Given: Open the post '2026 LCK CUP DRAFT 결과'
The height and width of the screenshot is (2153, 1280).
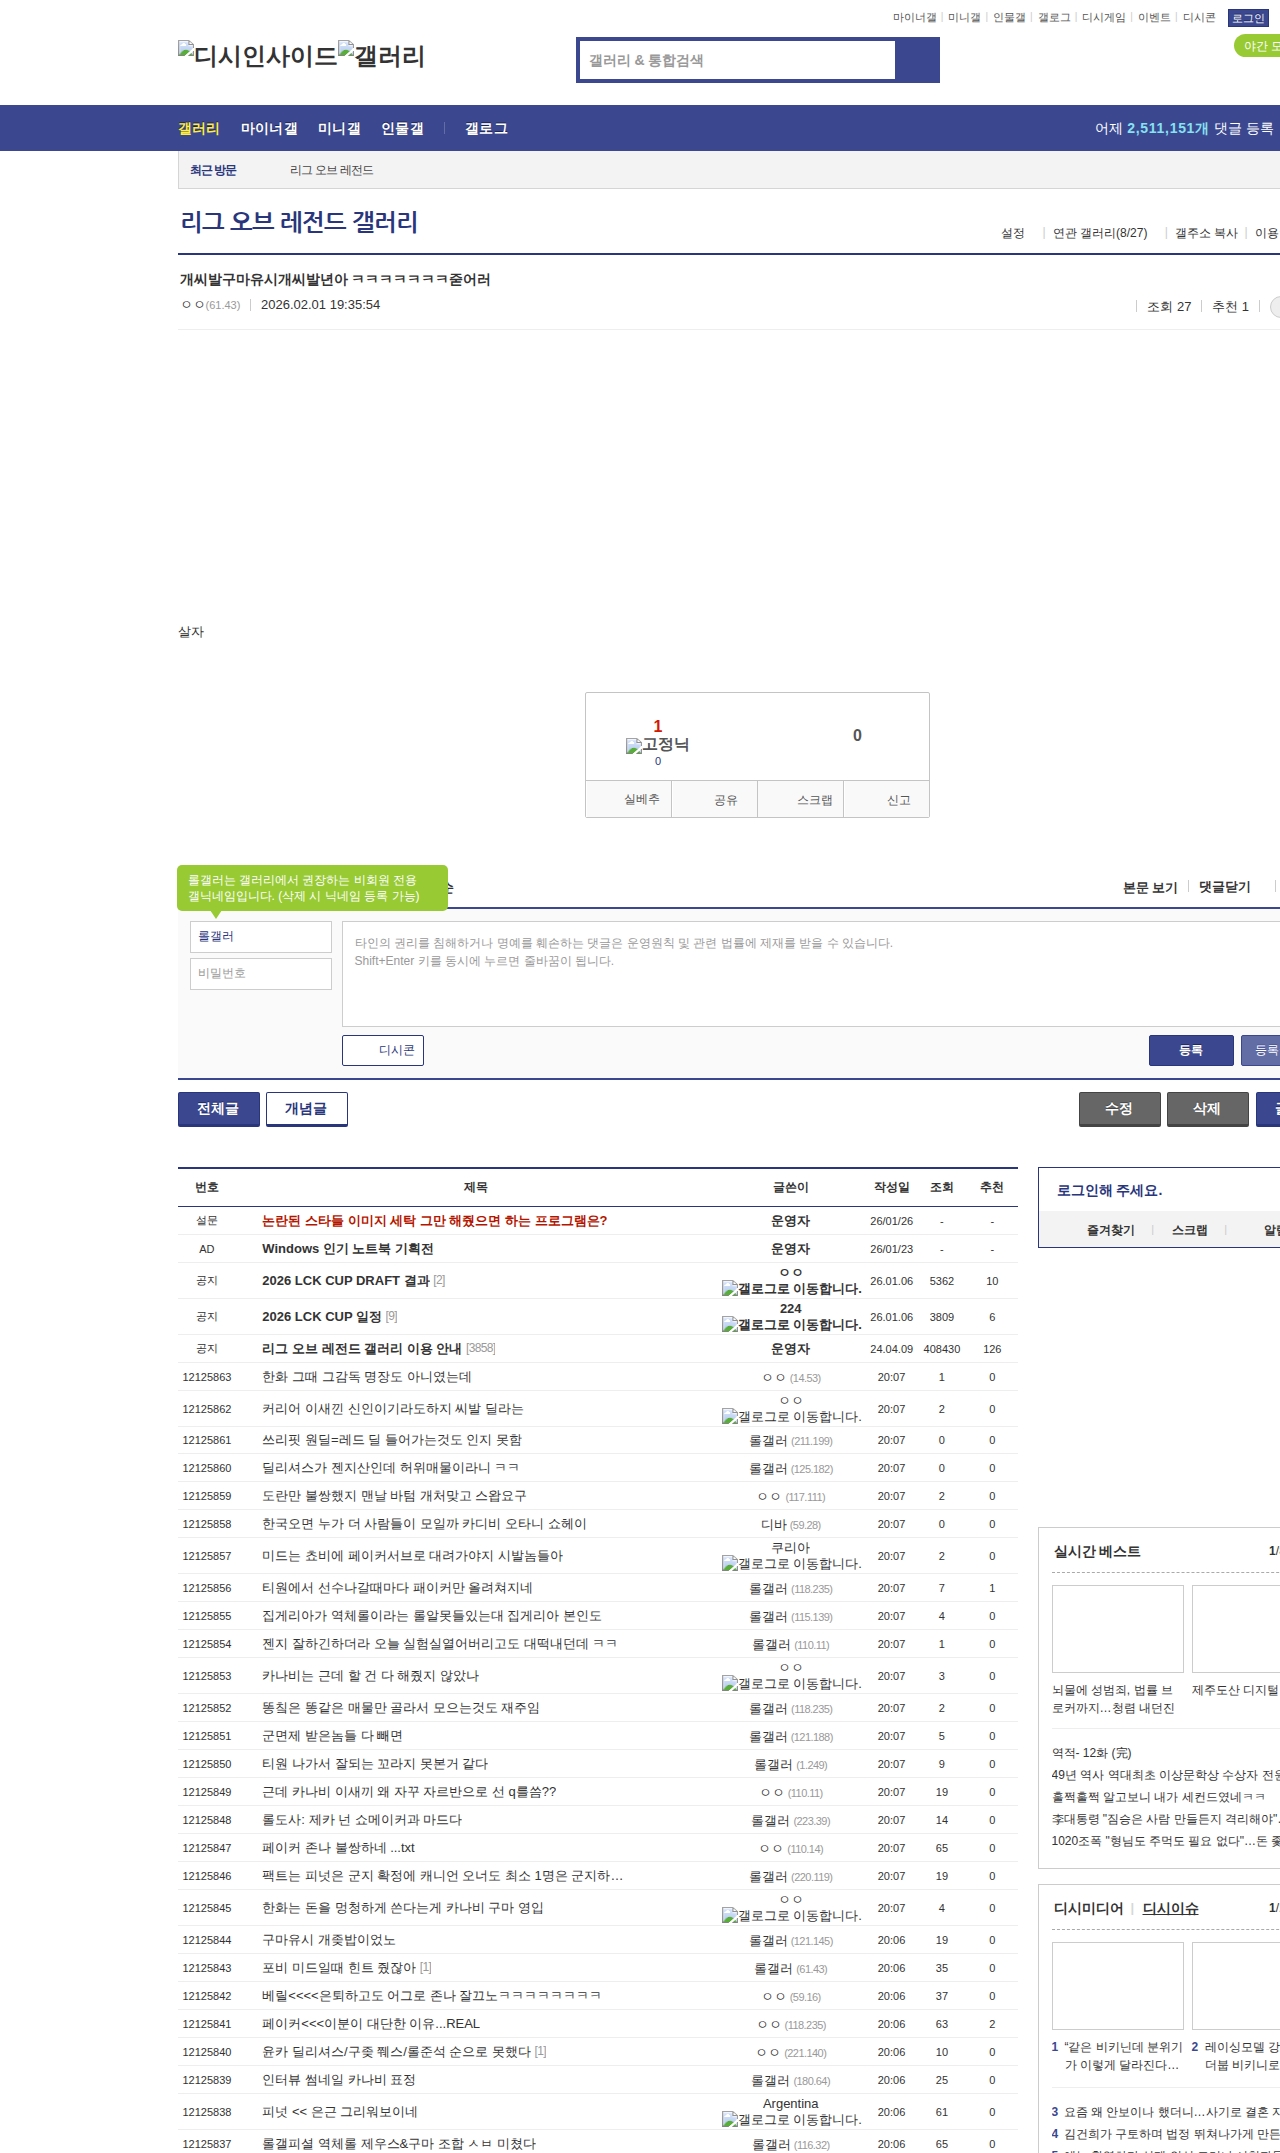Looking at the screenshot, I should click(345, 1281).
